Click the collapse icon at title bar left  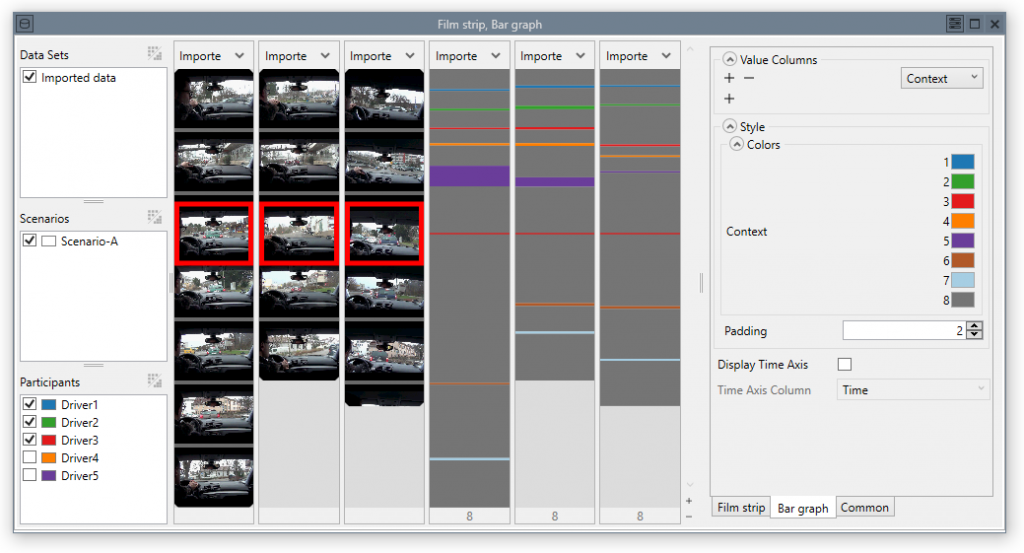point(26,24)
